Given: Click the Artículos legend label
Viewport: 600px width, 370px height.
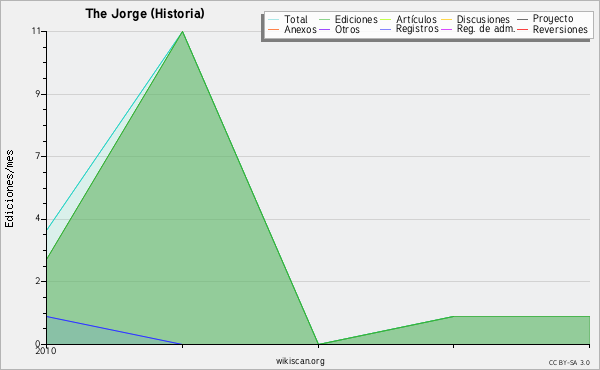Looking at the screenshot, I should (416, 19).
